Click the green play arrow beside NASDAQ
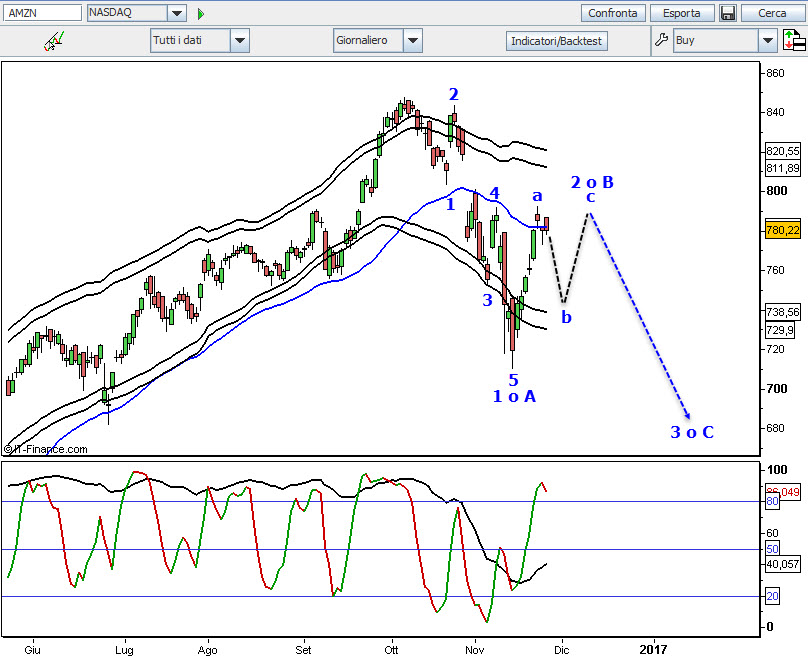This screenshot has height=656, width=808. point(200,14)
